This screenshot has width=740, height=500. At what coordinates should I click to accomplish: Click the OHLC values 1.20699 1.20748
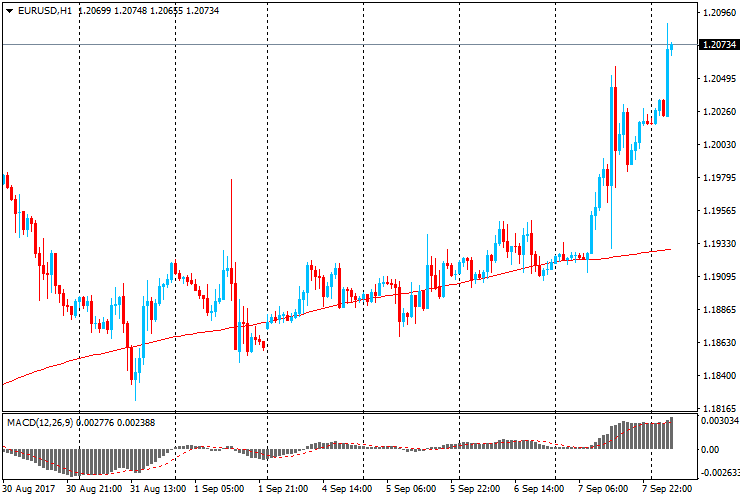click(x=112, y=11)
